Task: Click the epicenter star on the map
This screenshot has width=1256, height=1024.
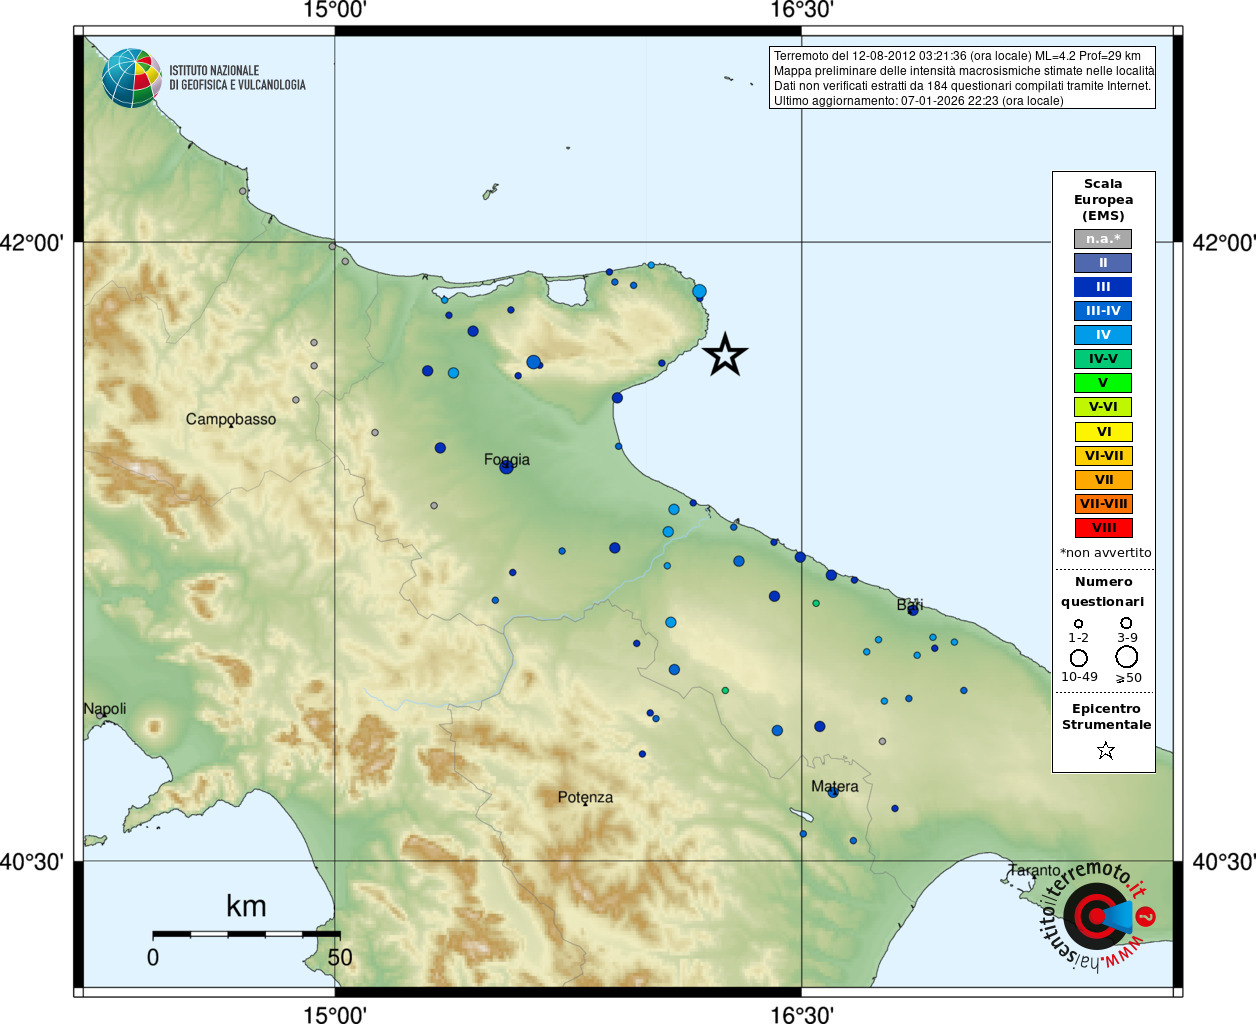Action: point(725,355)
